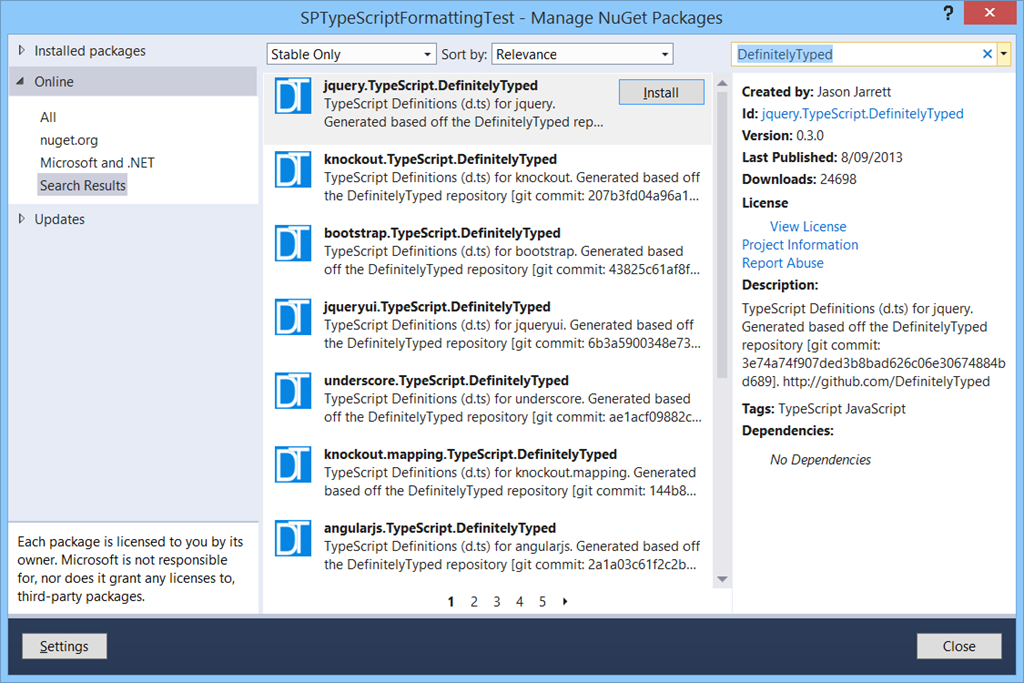Screen dimensions: 1024x683
Task: Click the DT icon for jquery.TypeScript.DefinitelyTyped
Action: tap(293, 96)
